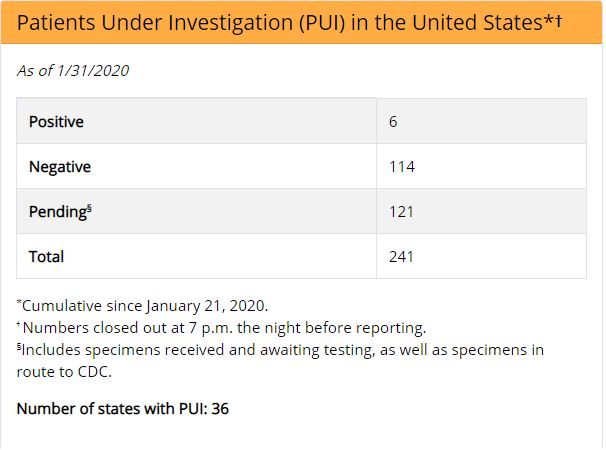Screen dimensions: 606x450
Task: Click the Total row label
Action: pos(46,257)
